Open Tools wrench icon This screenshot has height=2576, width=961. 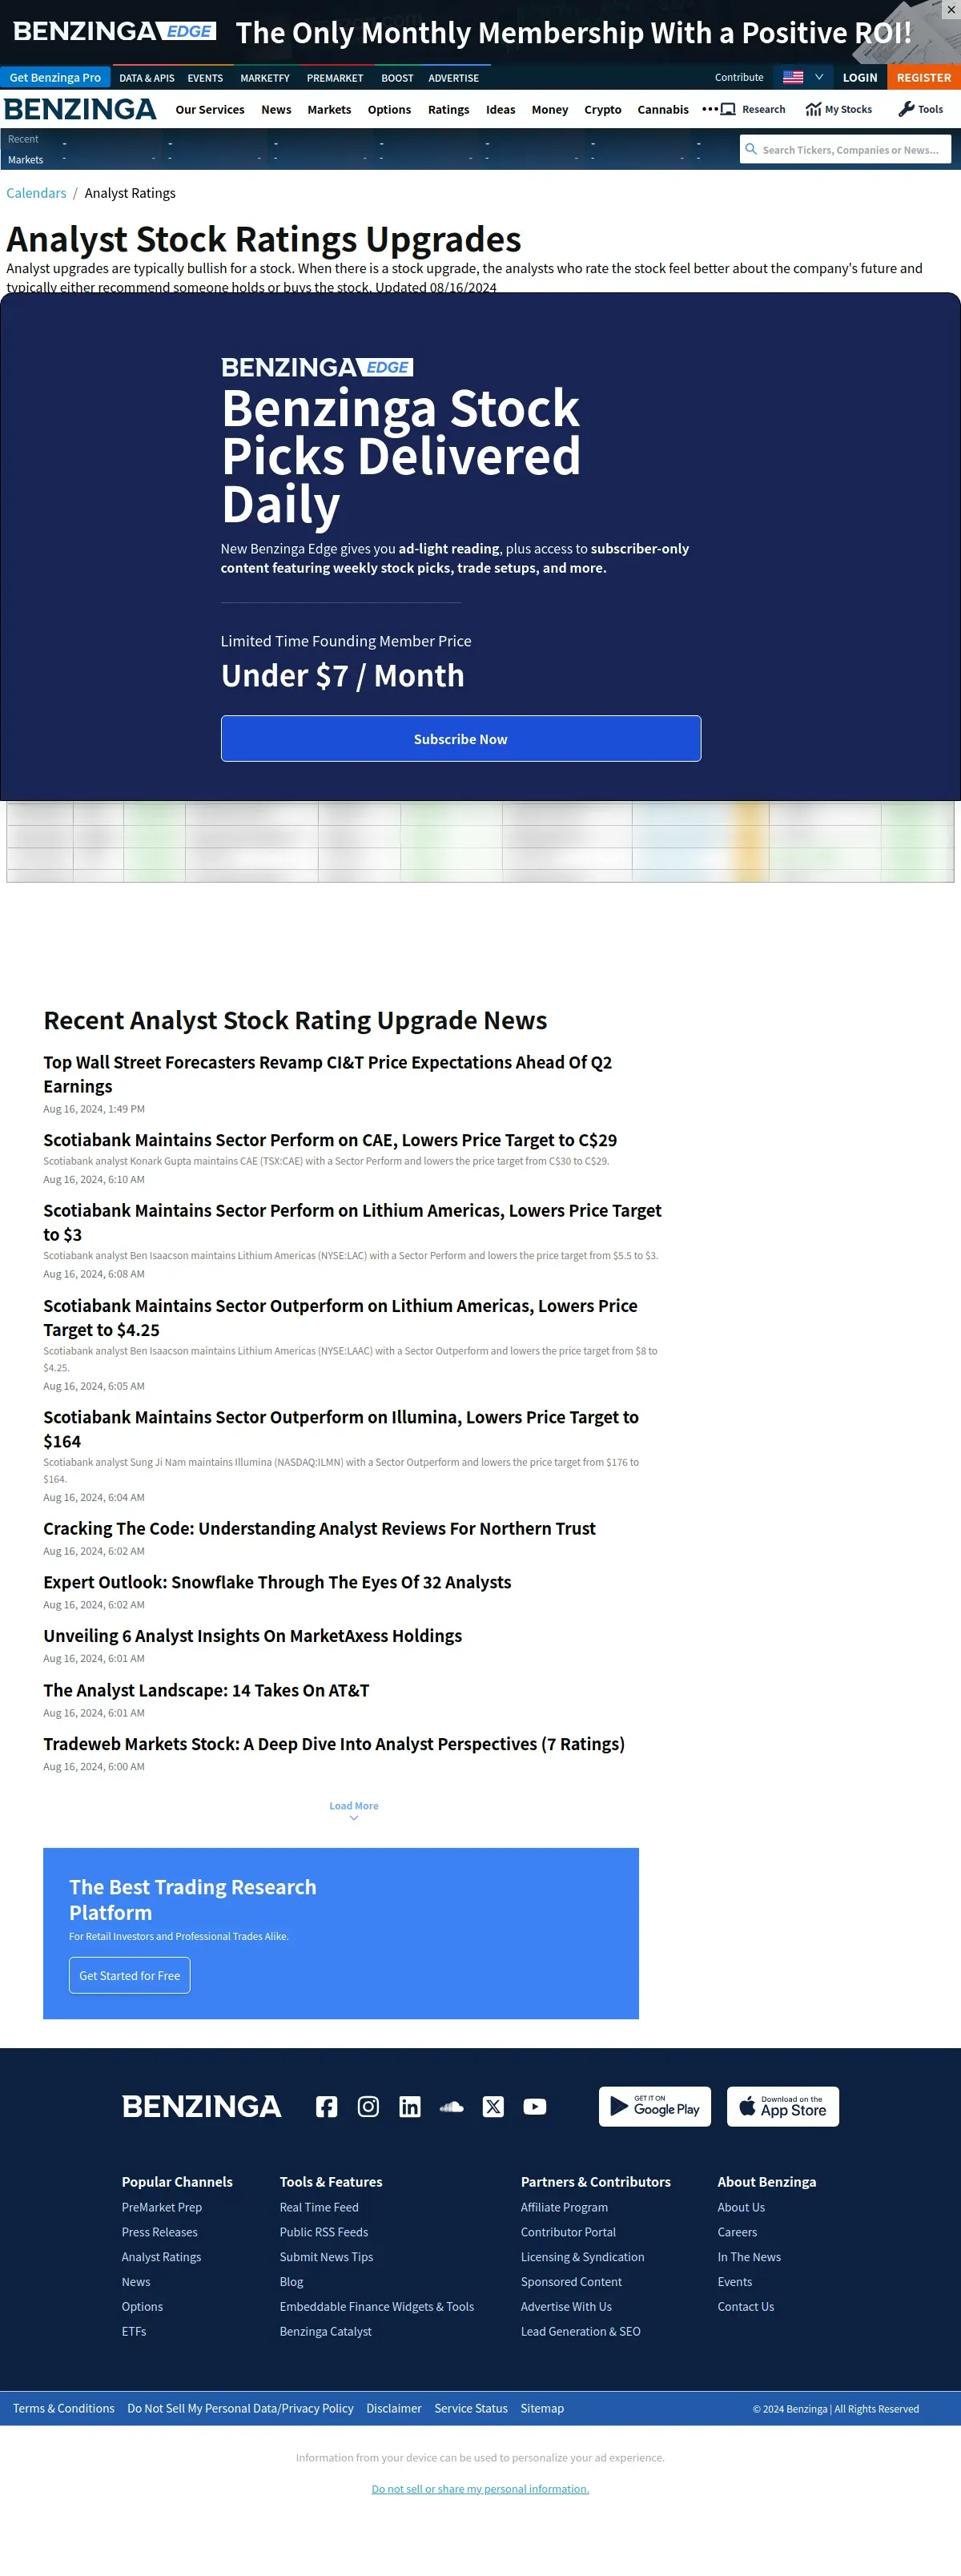[906, 109]
